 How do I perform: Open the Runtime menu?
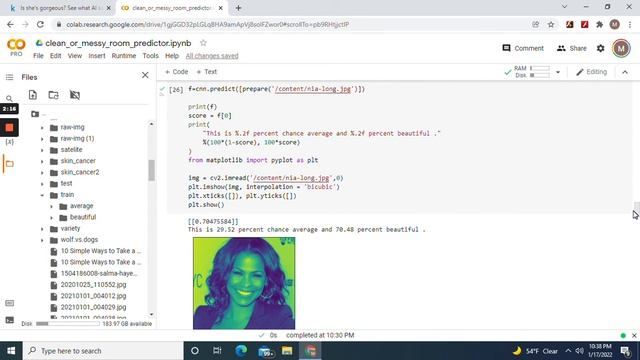tap(124, 56)
